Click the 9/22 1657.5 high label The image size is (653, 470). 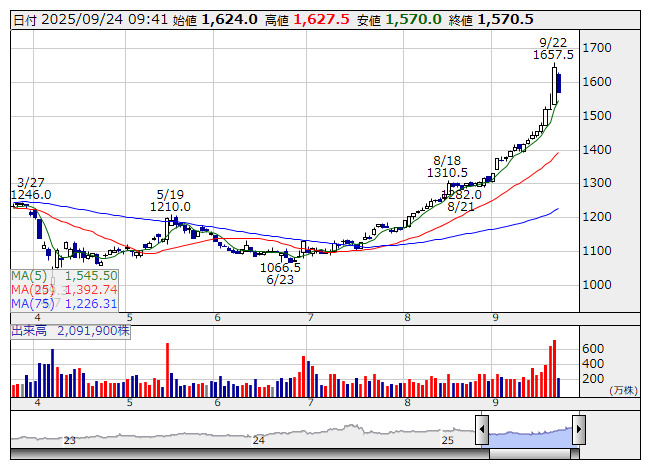click(553, 49)
